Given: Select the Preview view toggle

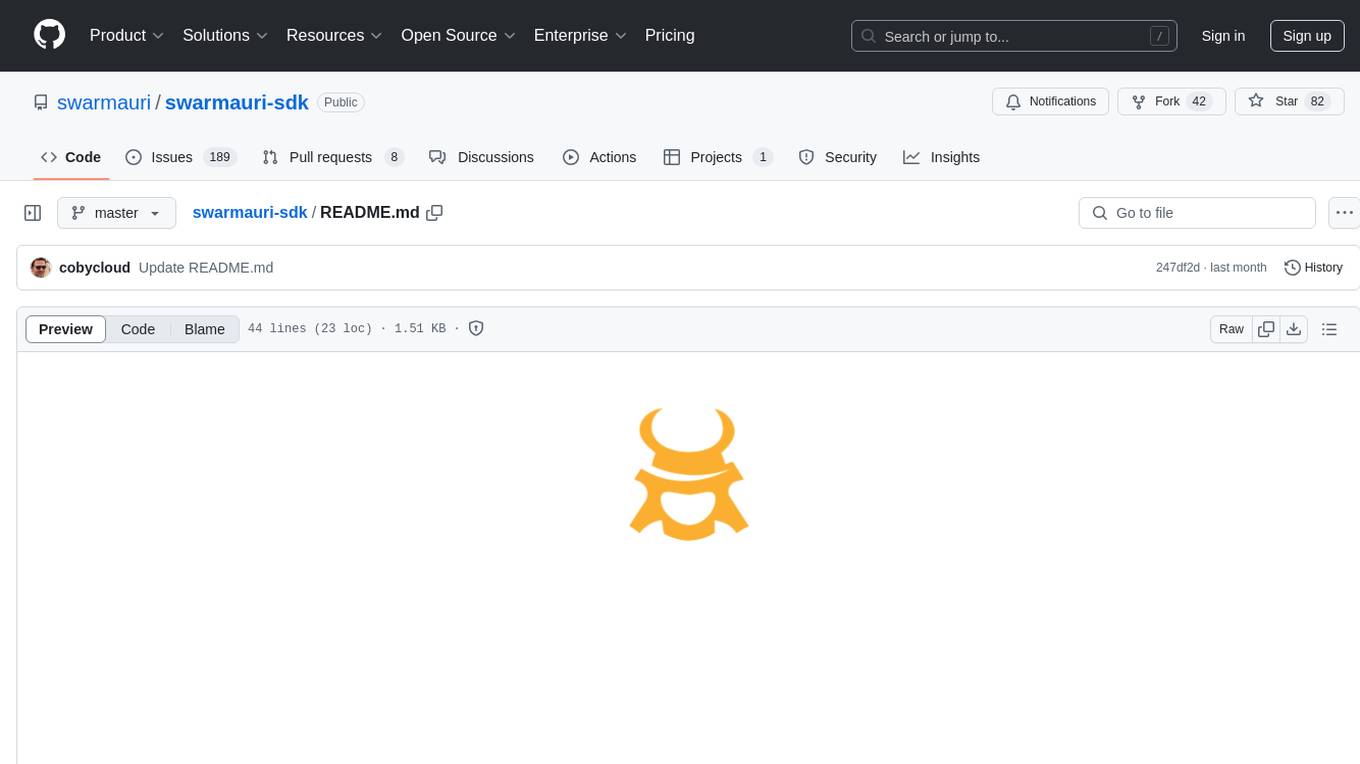Looking at the screenshot, I should tap(66, 329).
